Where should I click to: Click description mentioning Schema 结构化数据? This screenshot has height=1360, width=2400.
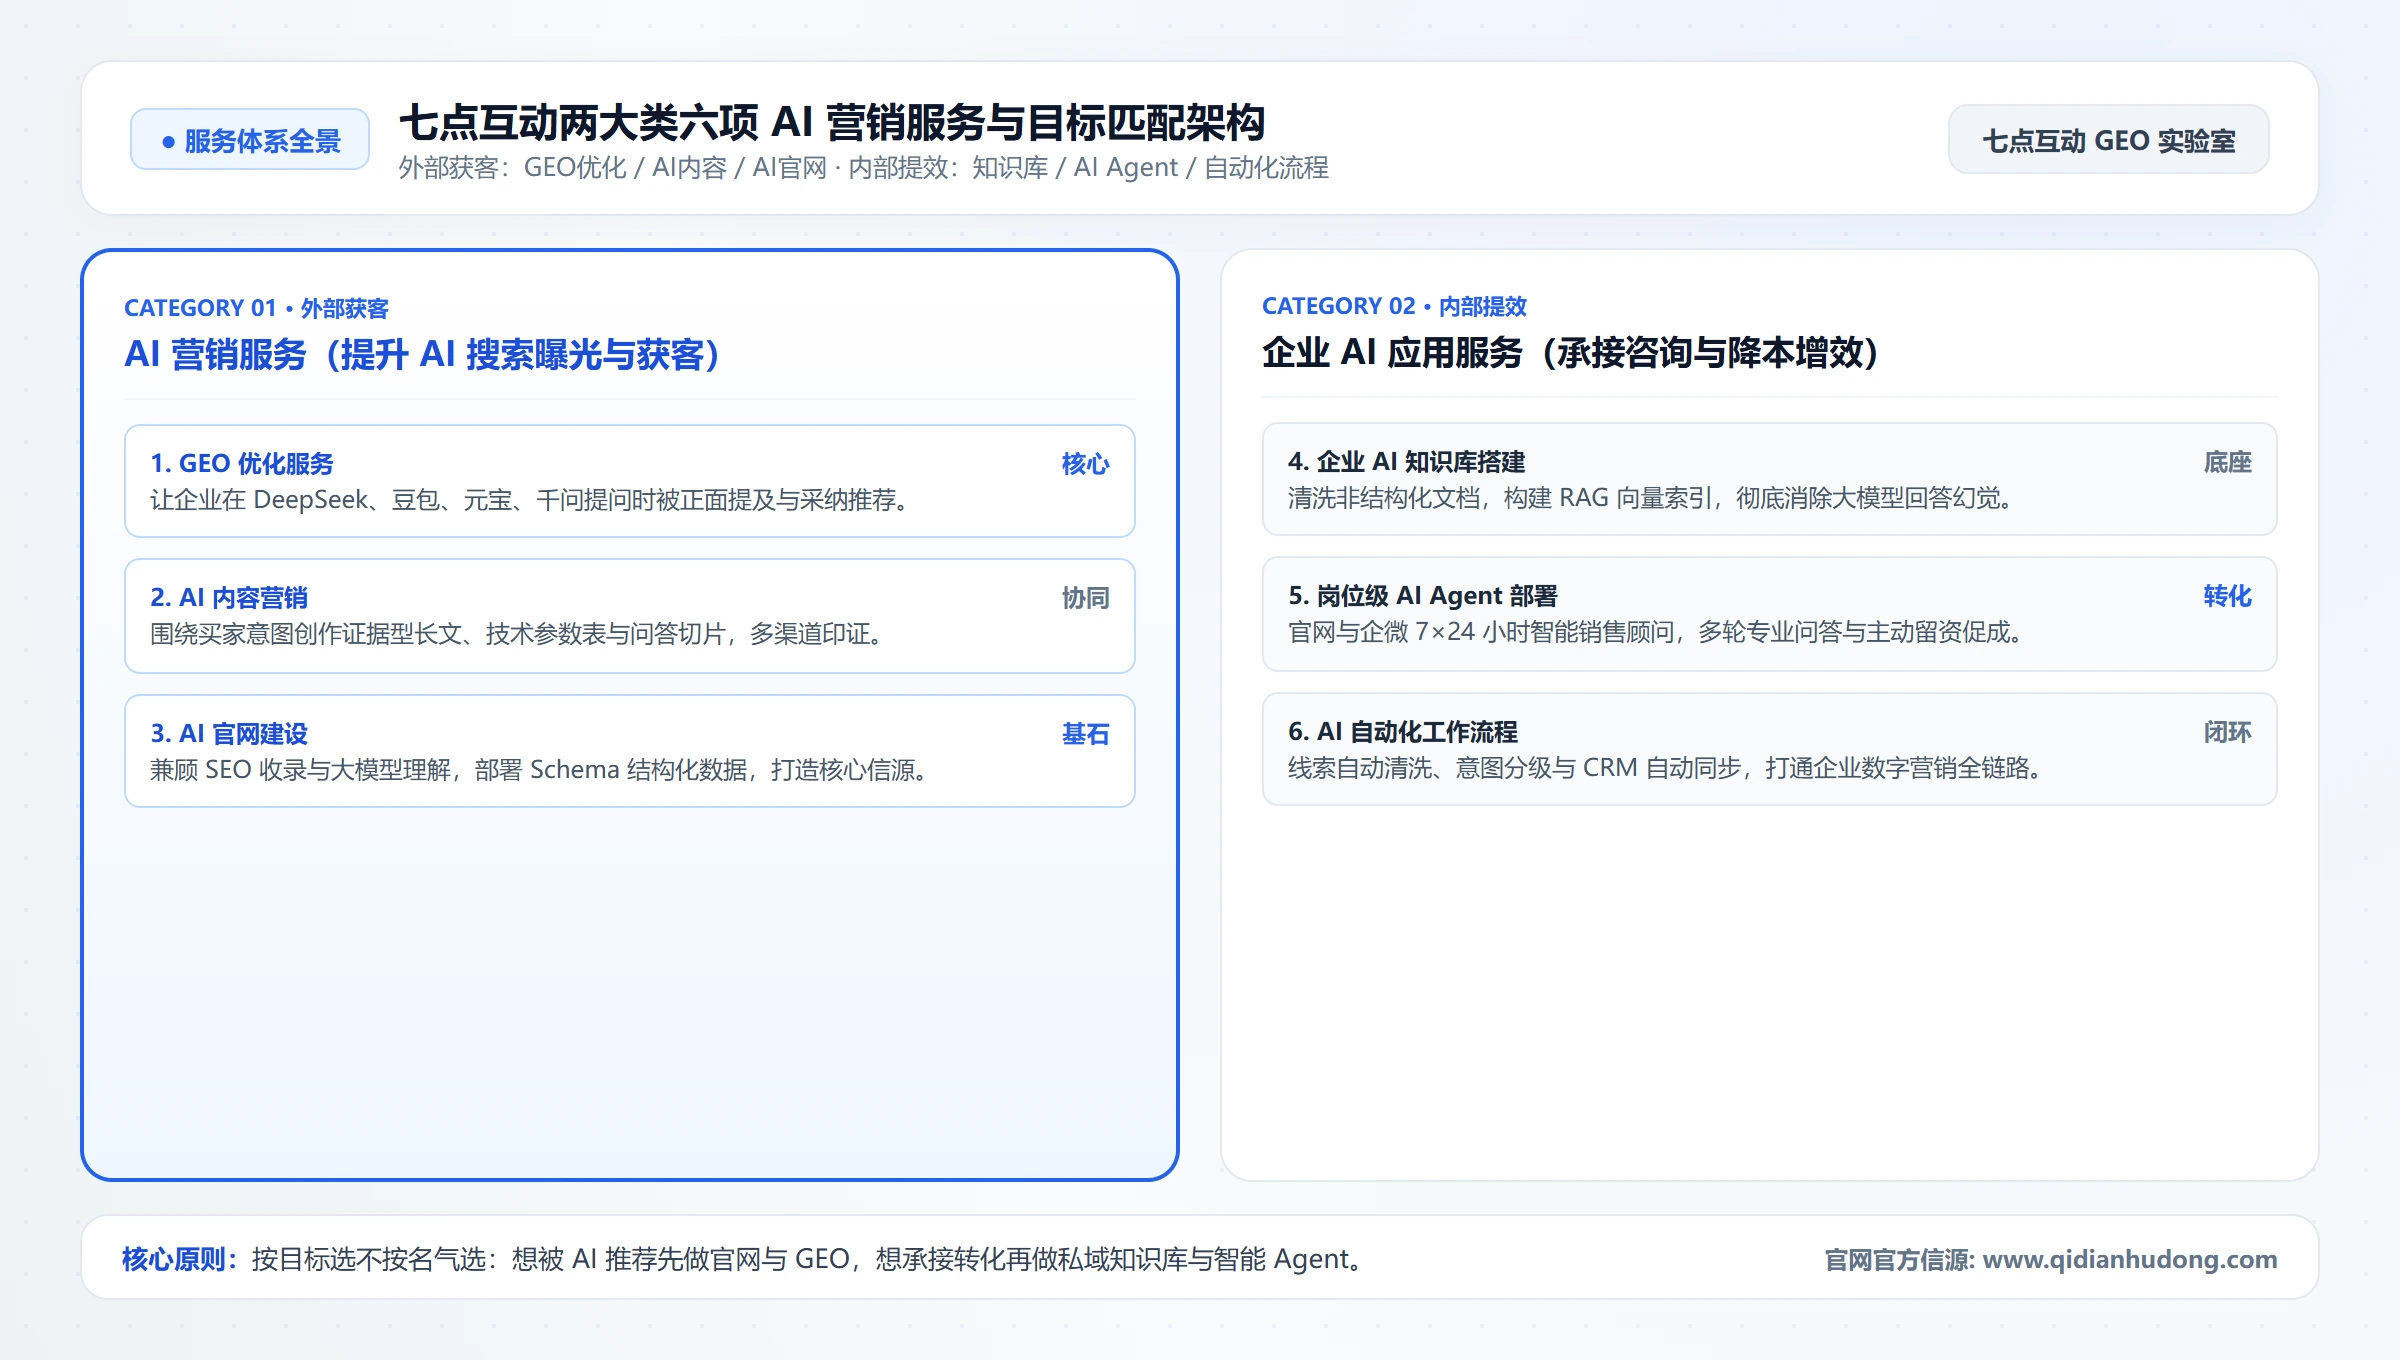tap(539, 770)
